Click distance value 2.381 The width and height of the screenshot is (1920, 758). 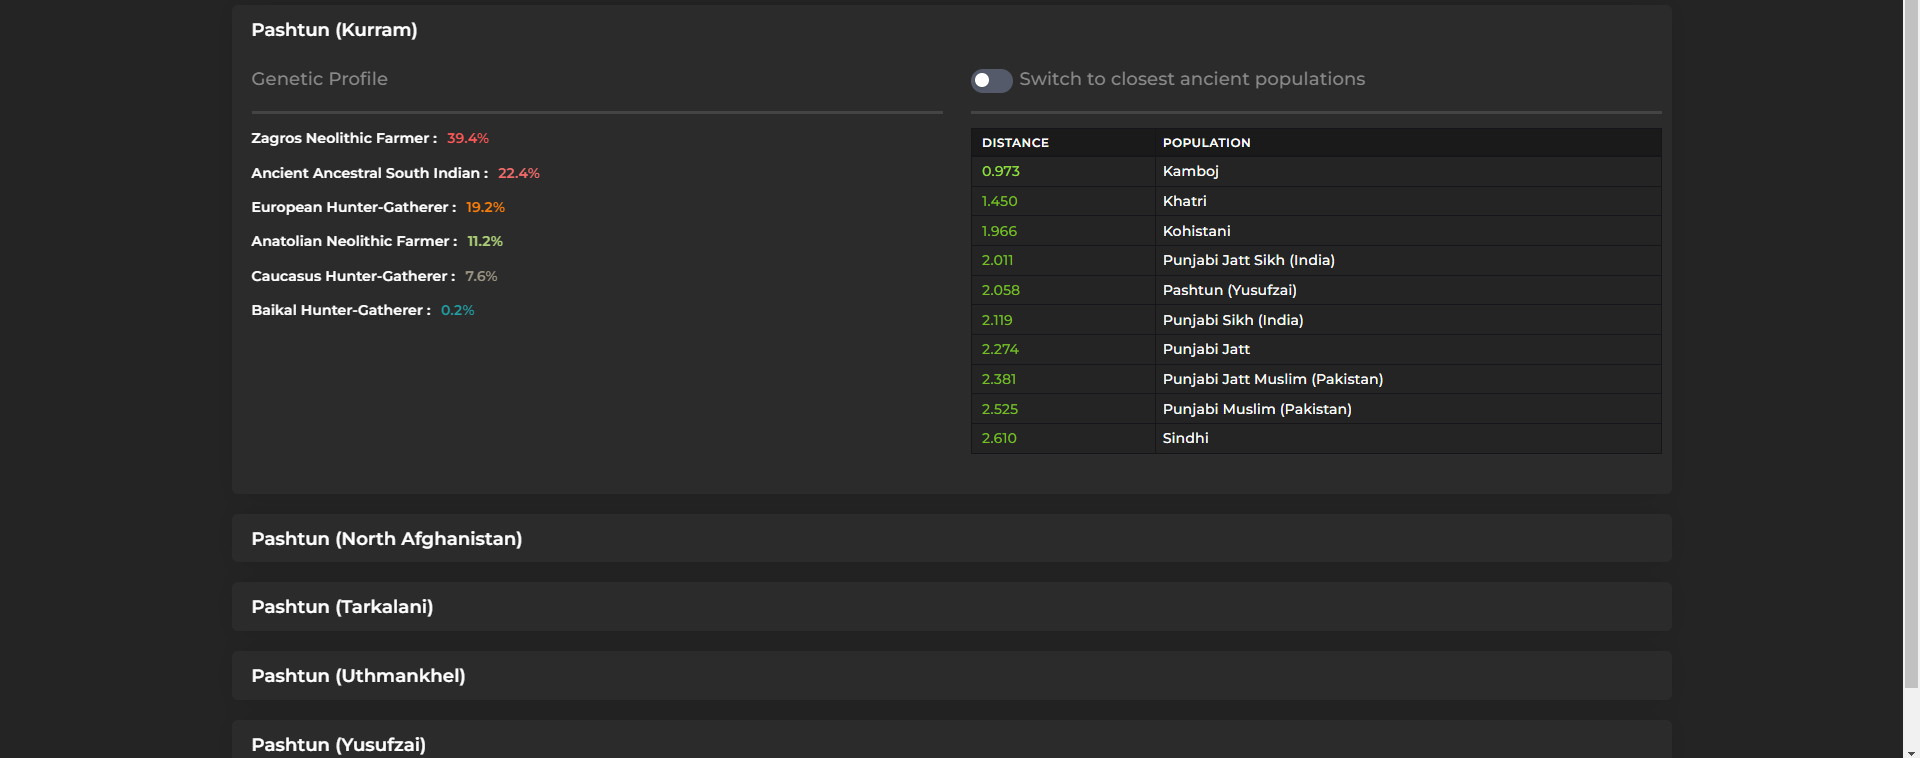pyautogui.click(x=999, y=379)
